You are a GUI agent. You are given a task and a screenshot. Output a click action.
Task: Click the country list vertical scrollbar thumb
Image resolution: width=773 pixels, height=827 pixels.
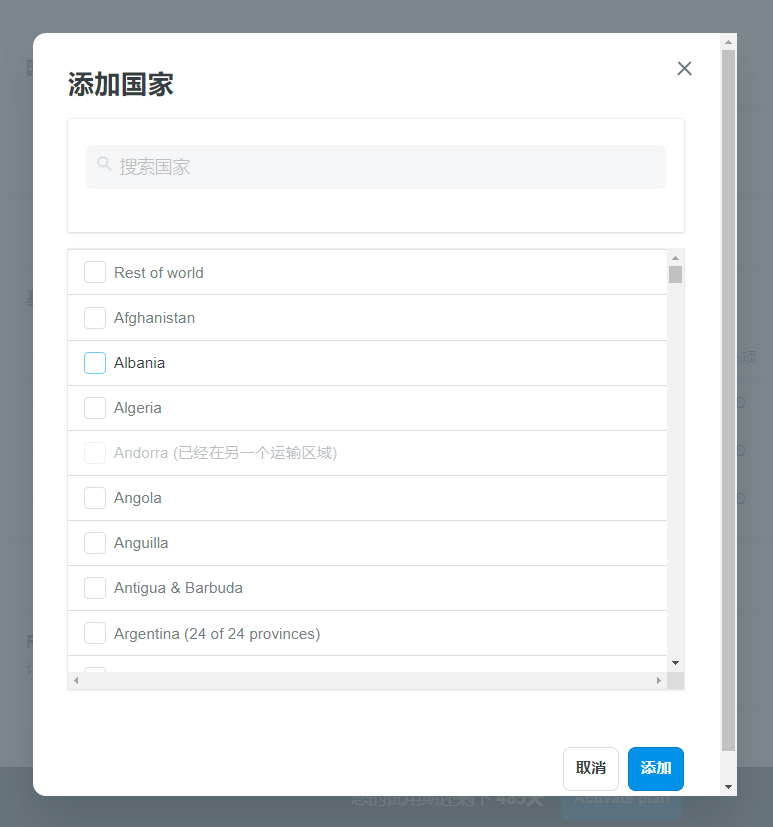click(675, 275)
